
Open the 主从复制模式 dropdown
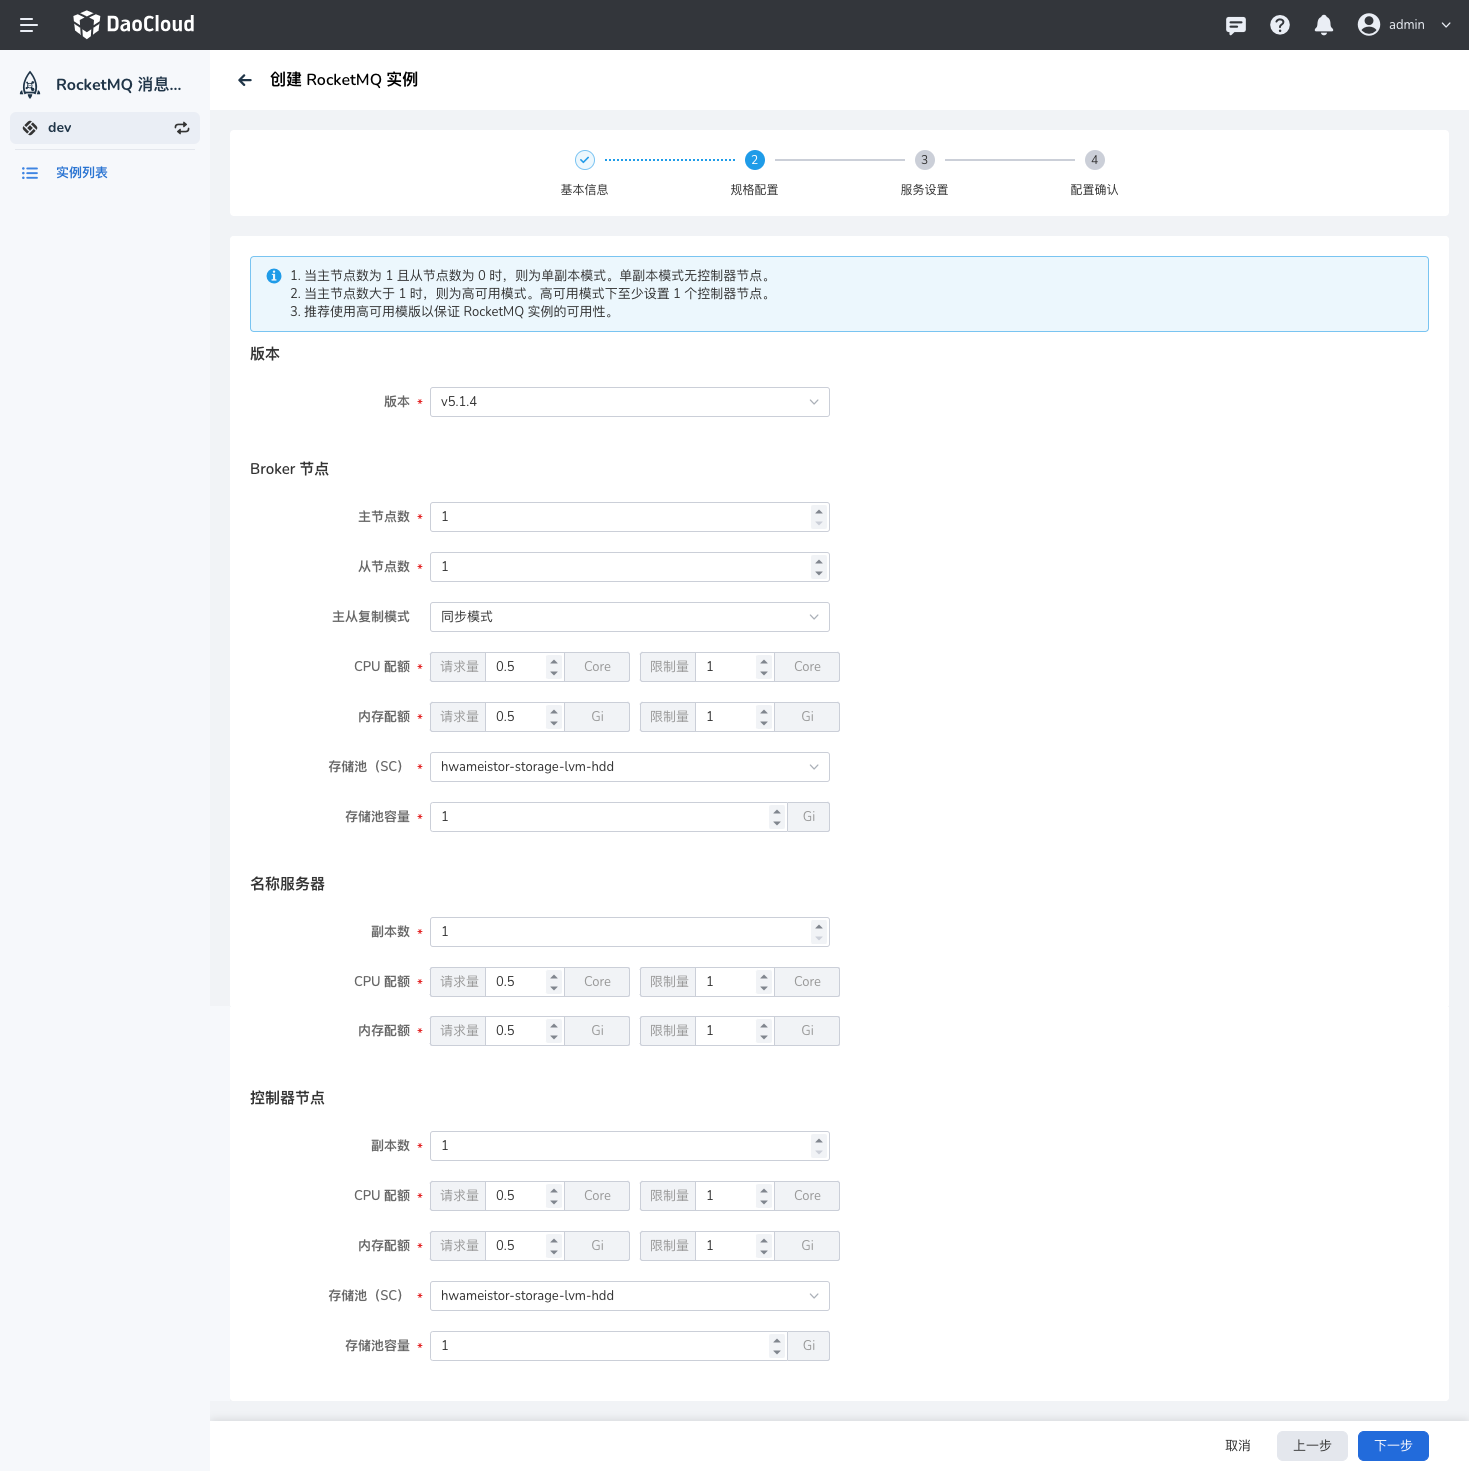tap(629, 616)
